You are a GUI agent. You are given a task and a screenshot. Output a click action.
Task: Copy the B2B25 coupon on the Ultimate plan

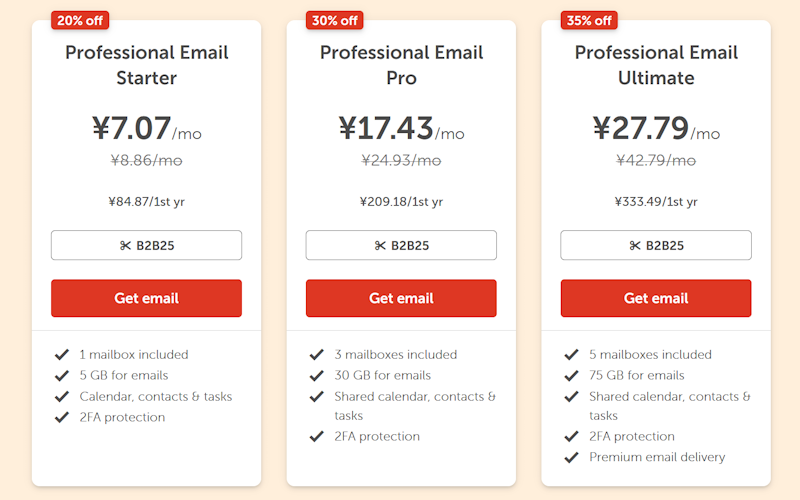(656, 246)
